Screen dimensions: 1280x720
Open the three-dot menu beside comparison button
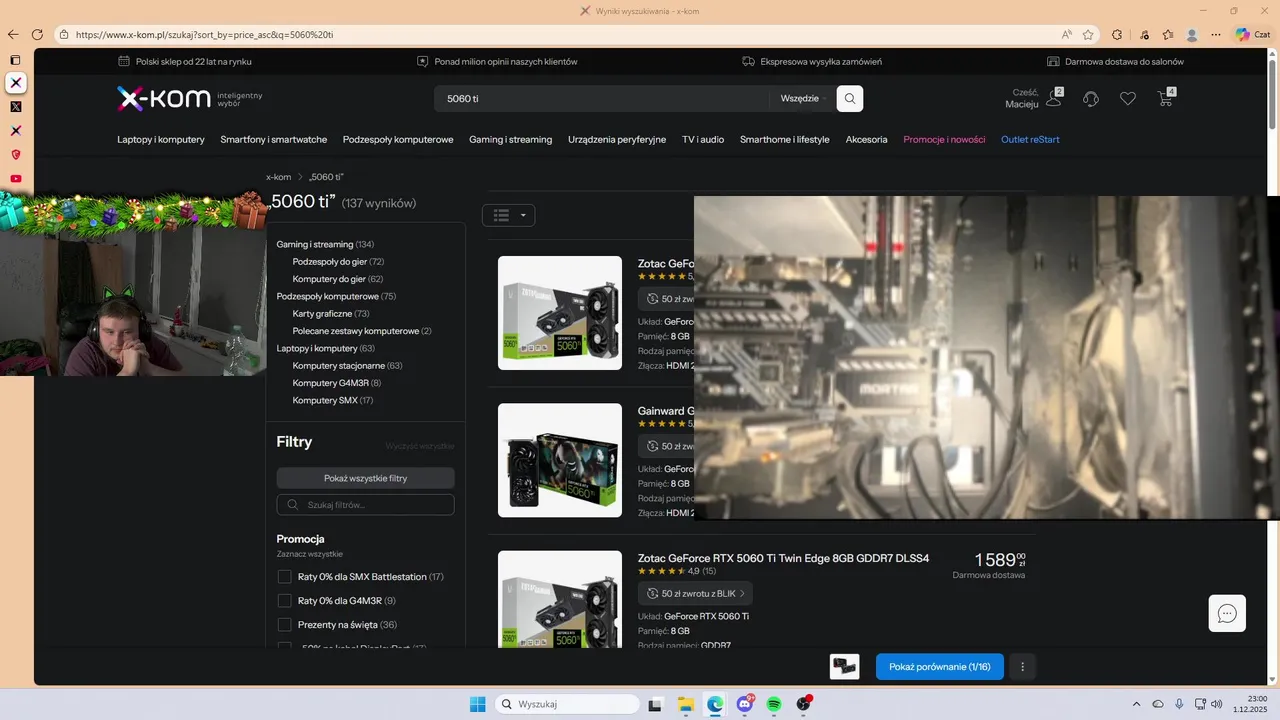(1022, 667)
